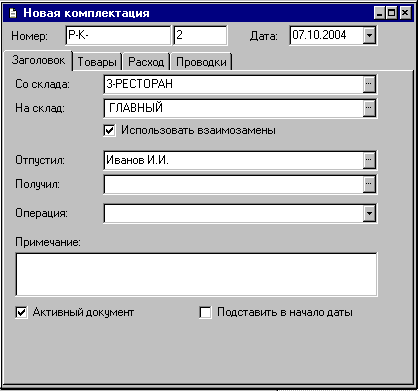
Task: Switch to the Товары tab
Action: [x=97, y=62]
